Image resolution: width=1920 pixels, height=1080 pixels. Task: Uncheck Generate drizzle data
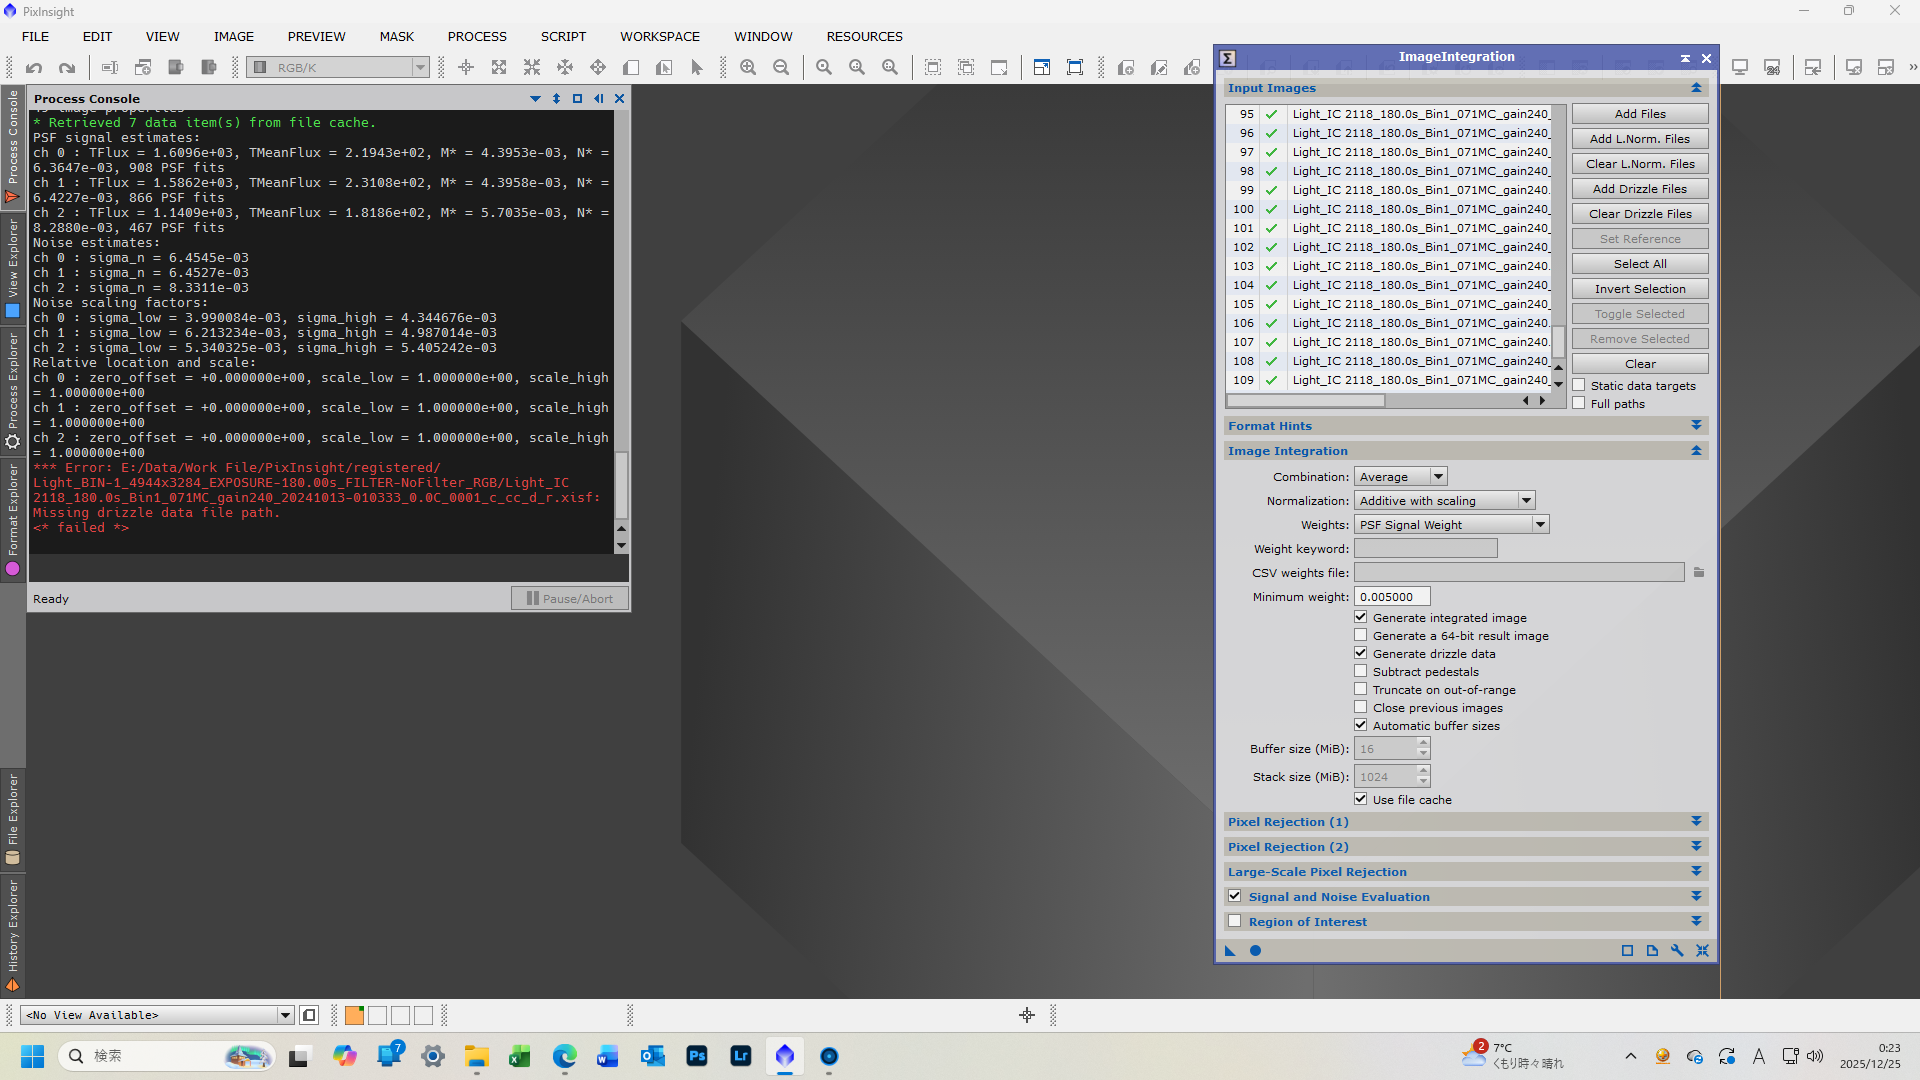click(x=1361, y=654)
